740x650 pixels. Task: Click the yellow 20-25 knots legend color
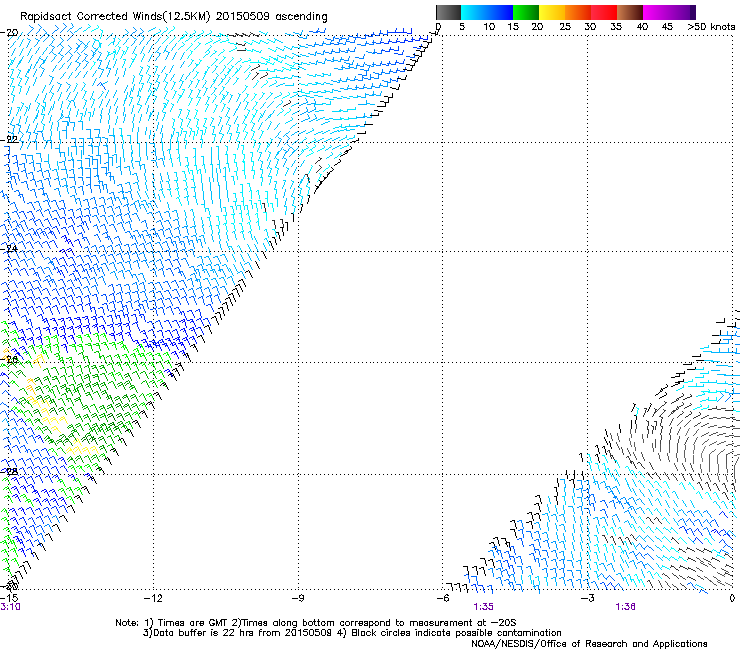[x=552, y=12]
